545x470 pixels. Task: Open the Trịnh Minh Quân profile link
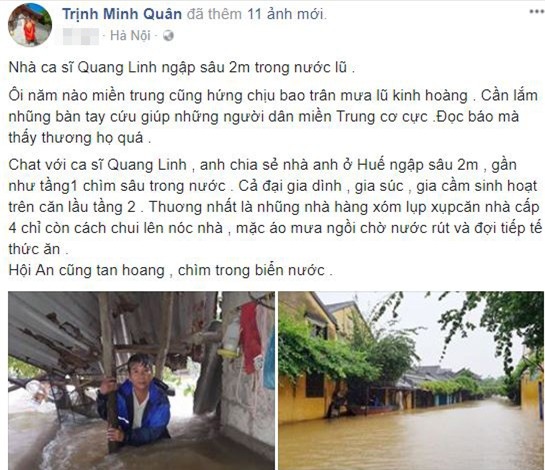122,14
